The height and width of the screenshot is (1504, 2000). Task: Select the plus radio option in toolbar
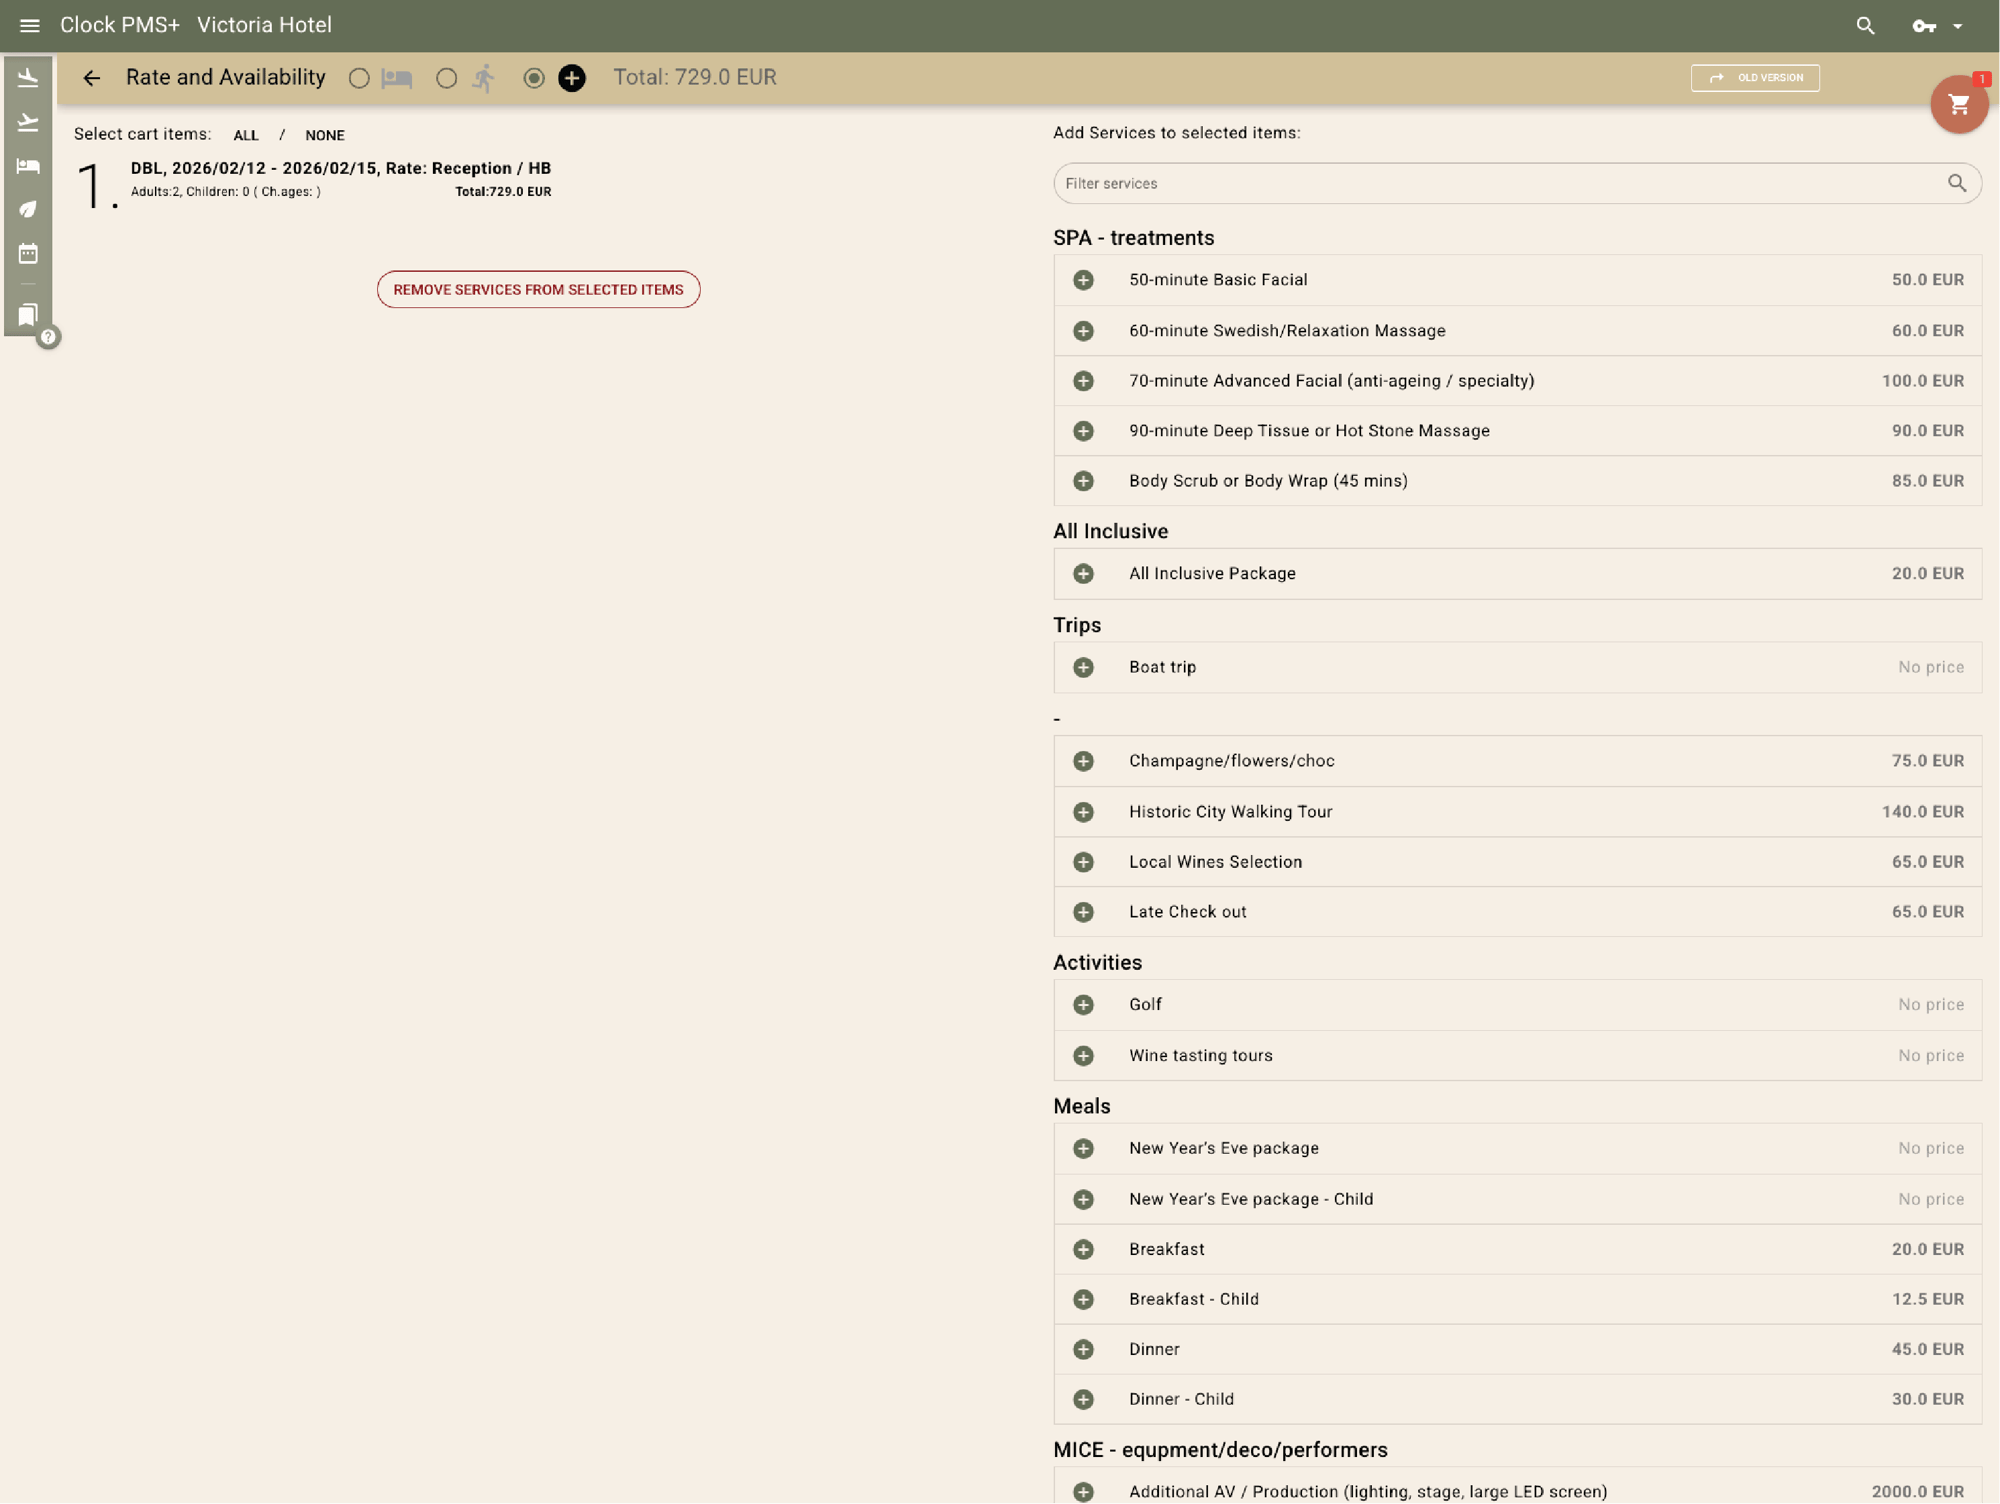[535, 78]
